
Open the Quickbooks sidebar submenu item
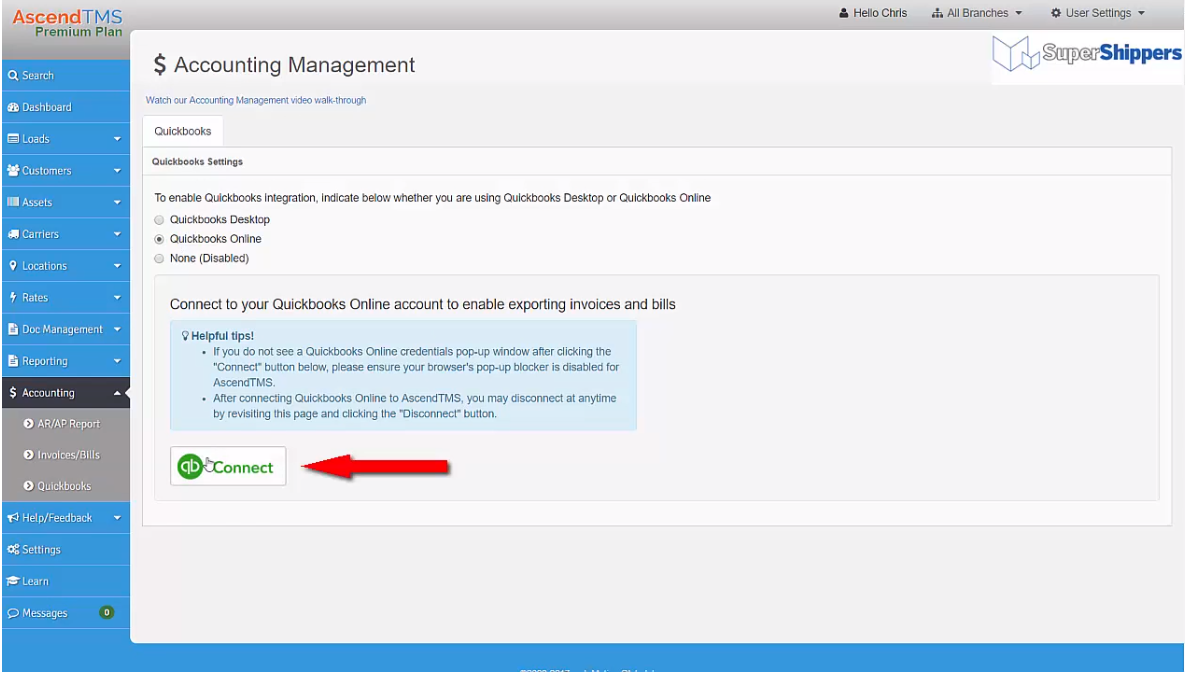pyautogui.click(x=66, y=486)
